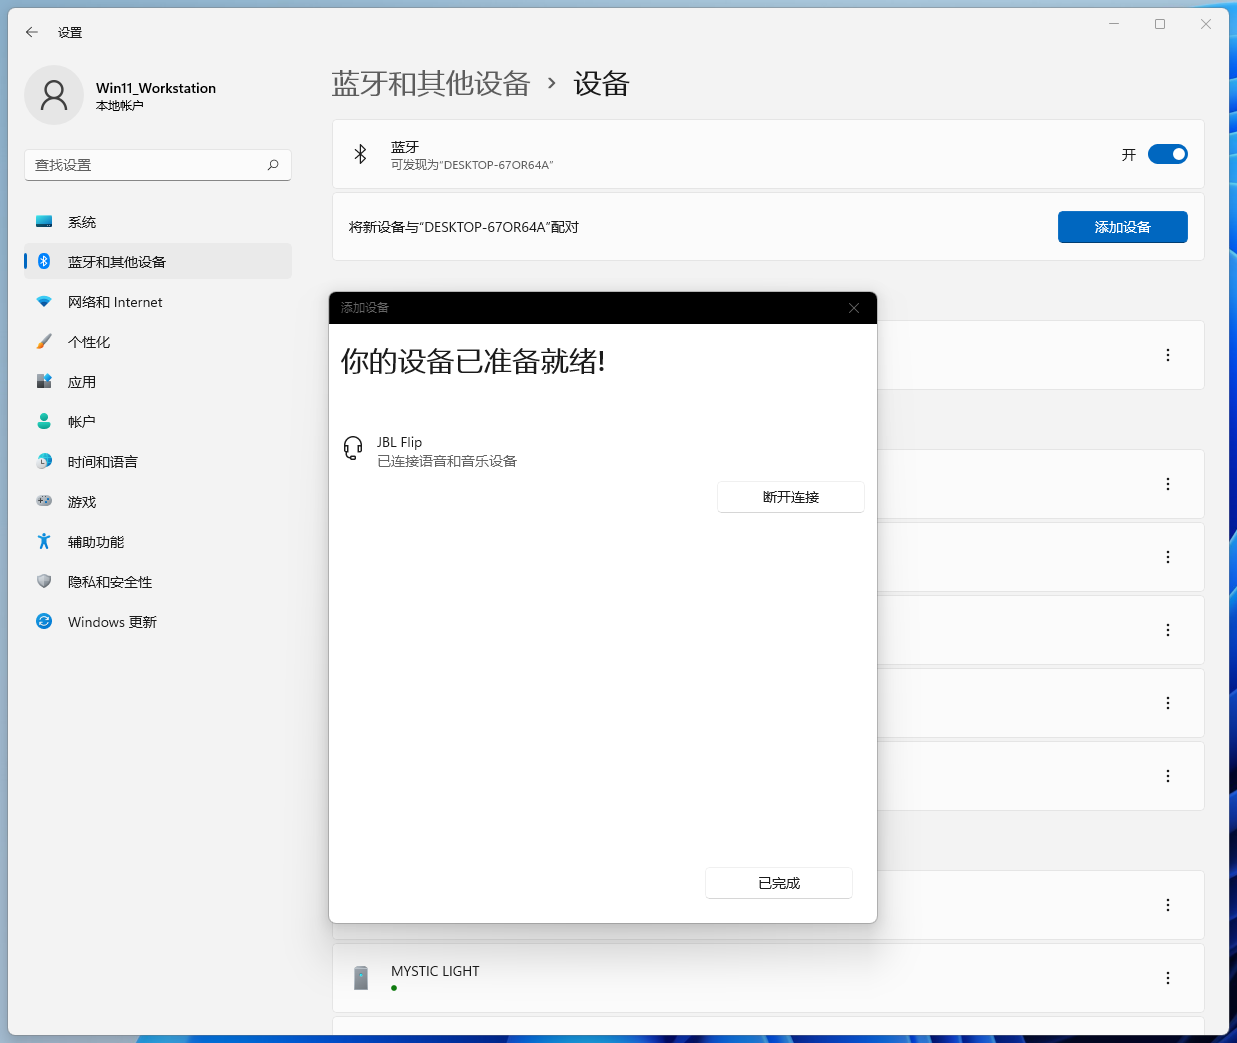Open 个性化 settings

pos(158,342)
